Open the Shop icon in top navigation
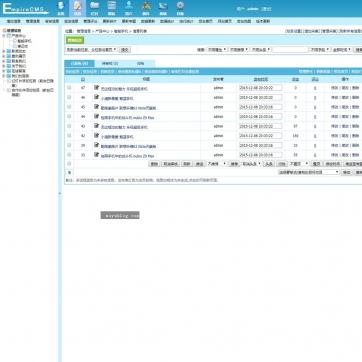 (163, 8)
